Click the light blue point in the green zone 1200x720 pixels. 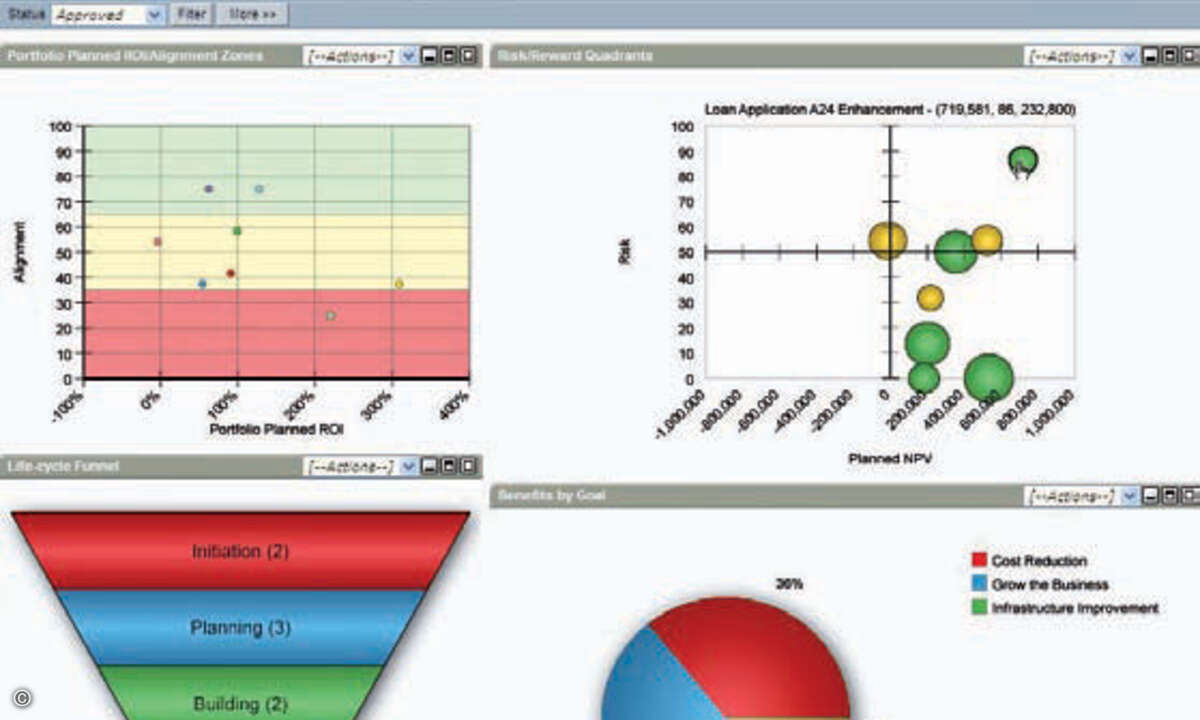[259, 188]
